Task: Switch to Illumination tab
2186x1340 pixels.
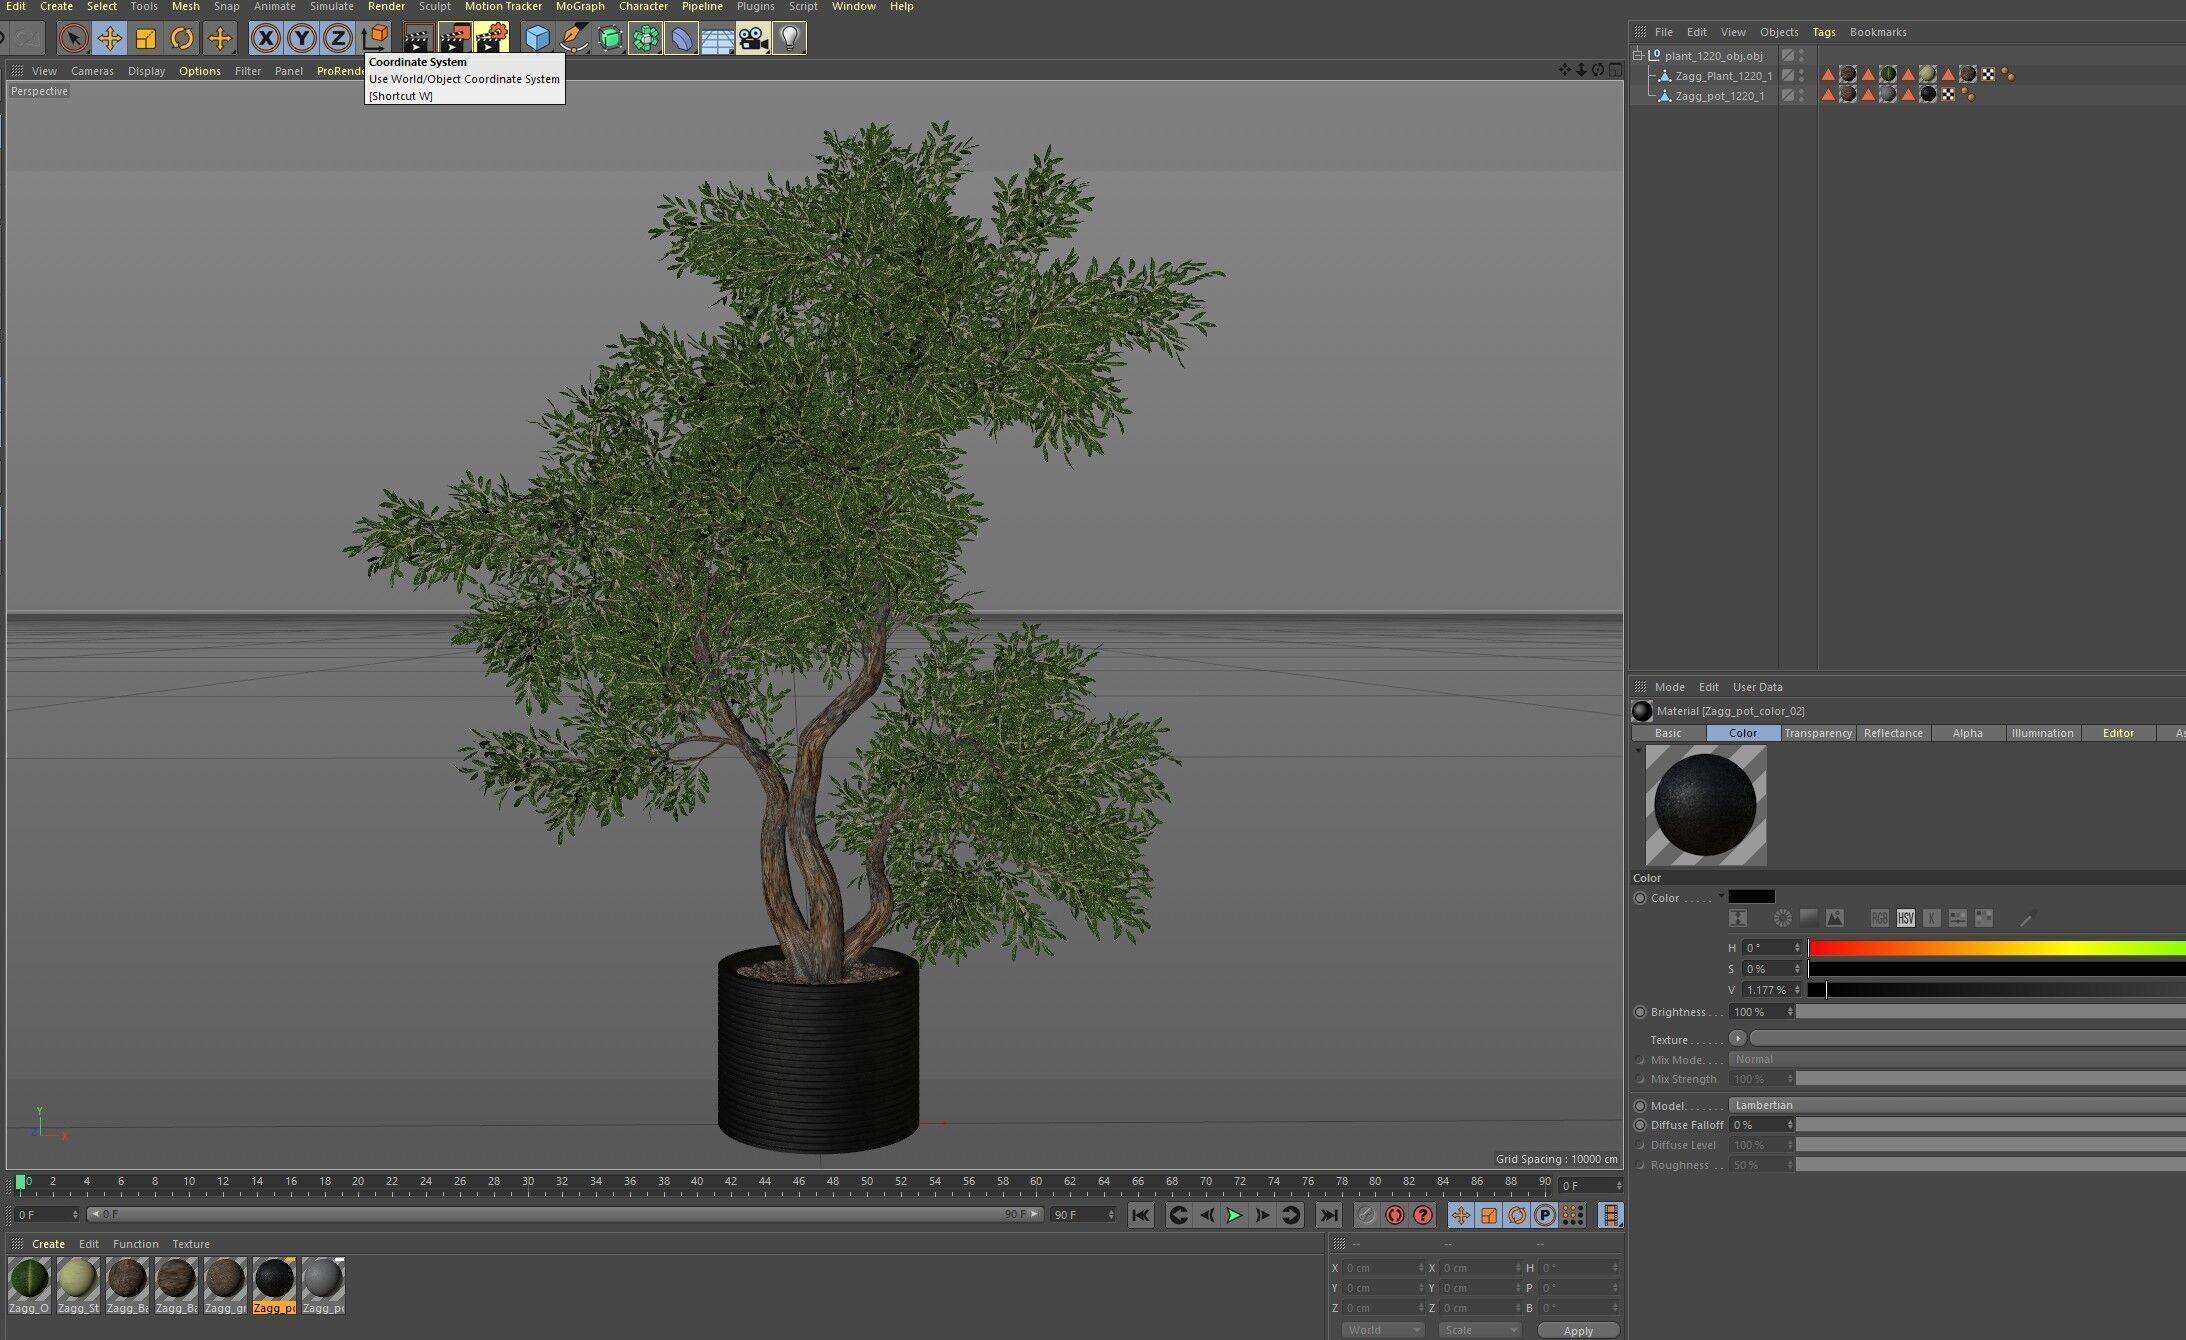Action: tap(2042, 733)
